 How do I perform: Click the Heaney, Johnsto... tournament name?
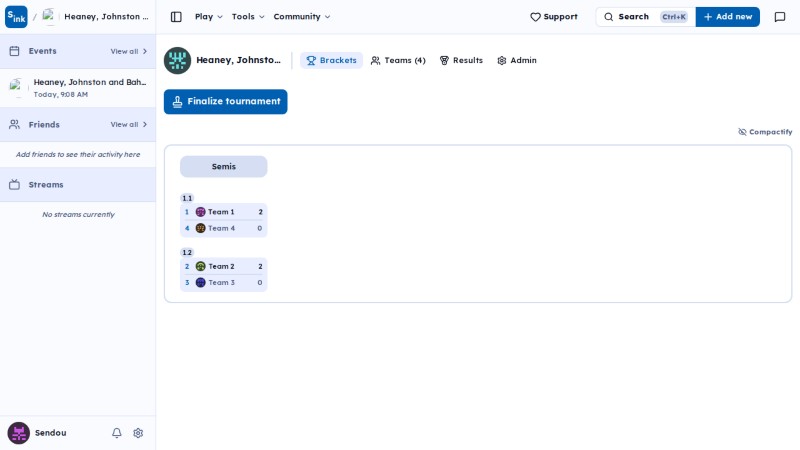[x=238, y=60]
